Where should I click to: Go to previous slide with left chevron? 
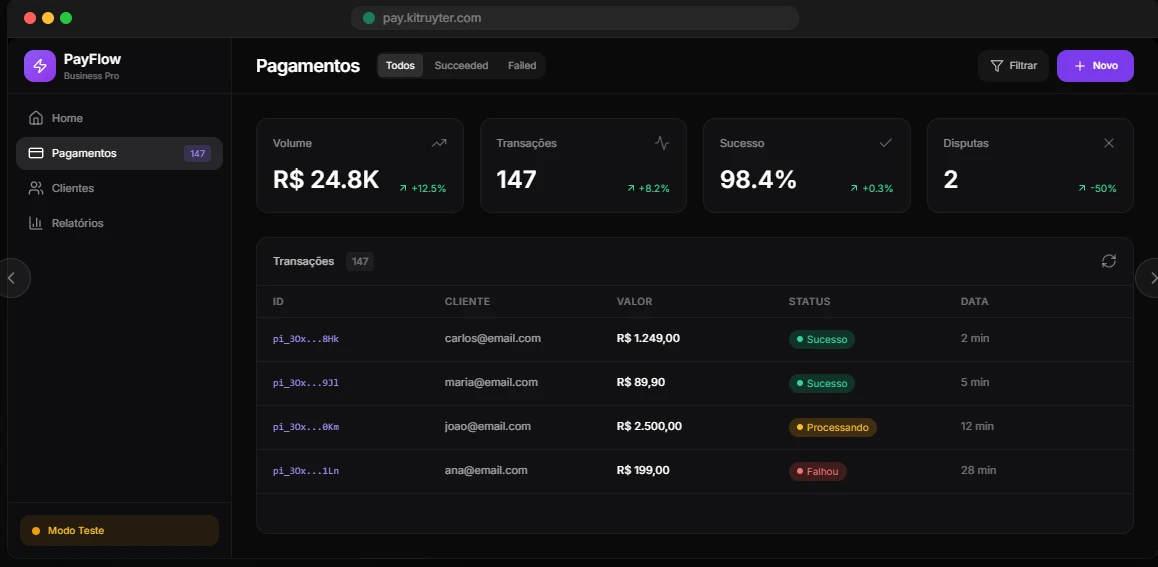(x=12, y=278)
